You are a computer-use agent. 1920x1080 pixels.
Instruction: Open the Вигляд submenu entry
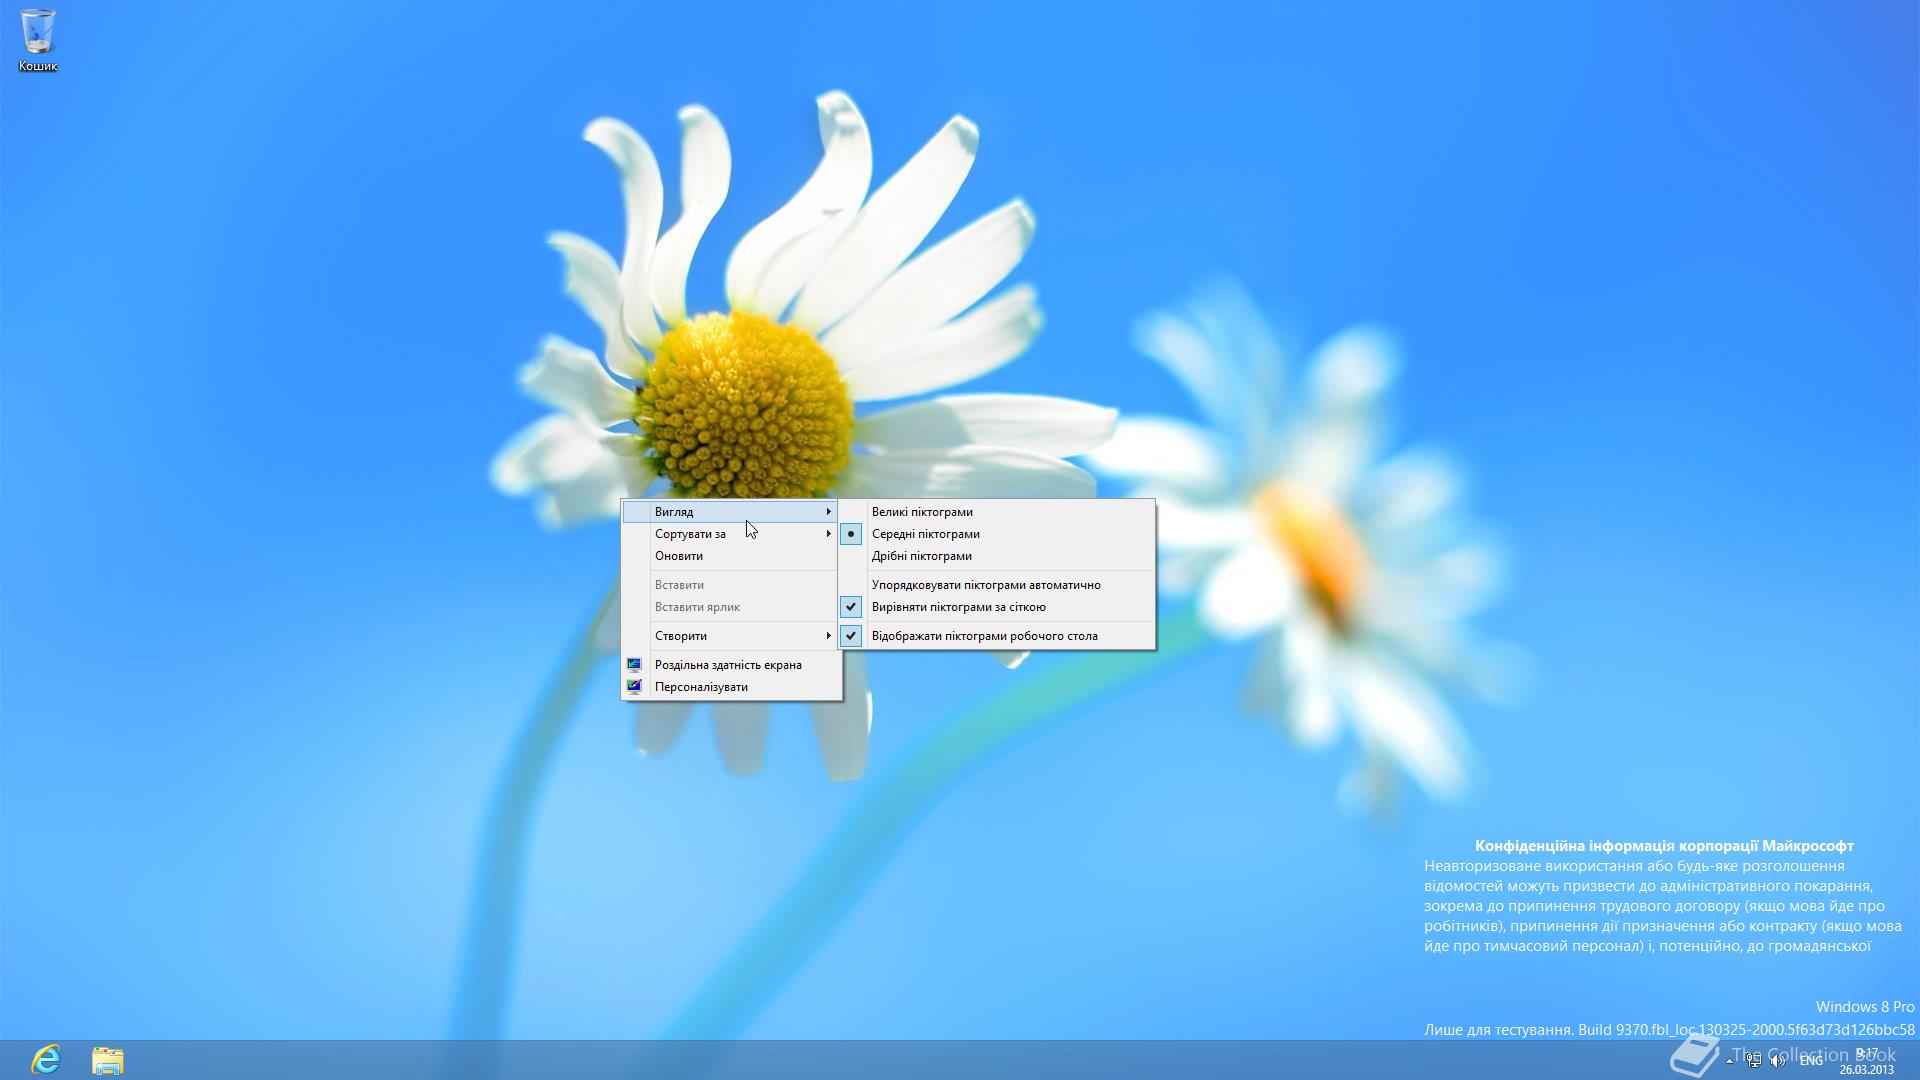[x=731, y=511]
